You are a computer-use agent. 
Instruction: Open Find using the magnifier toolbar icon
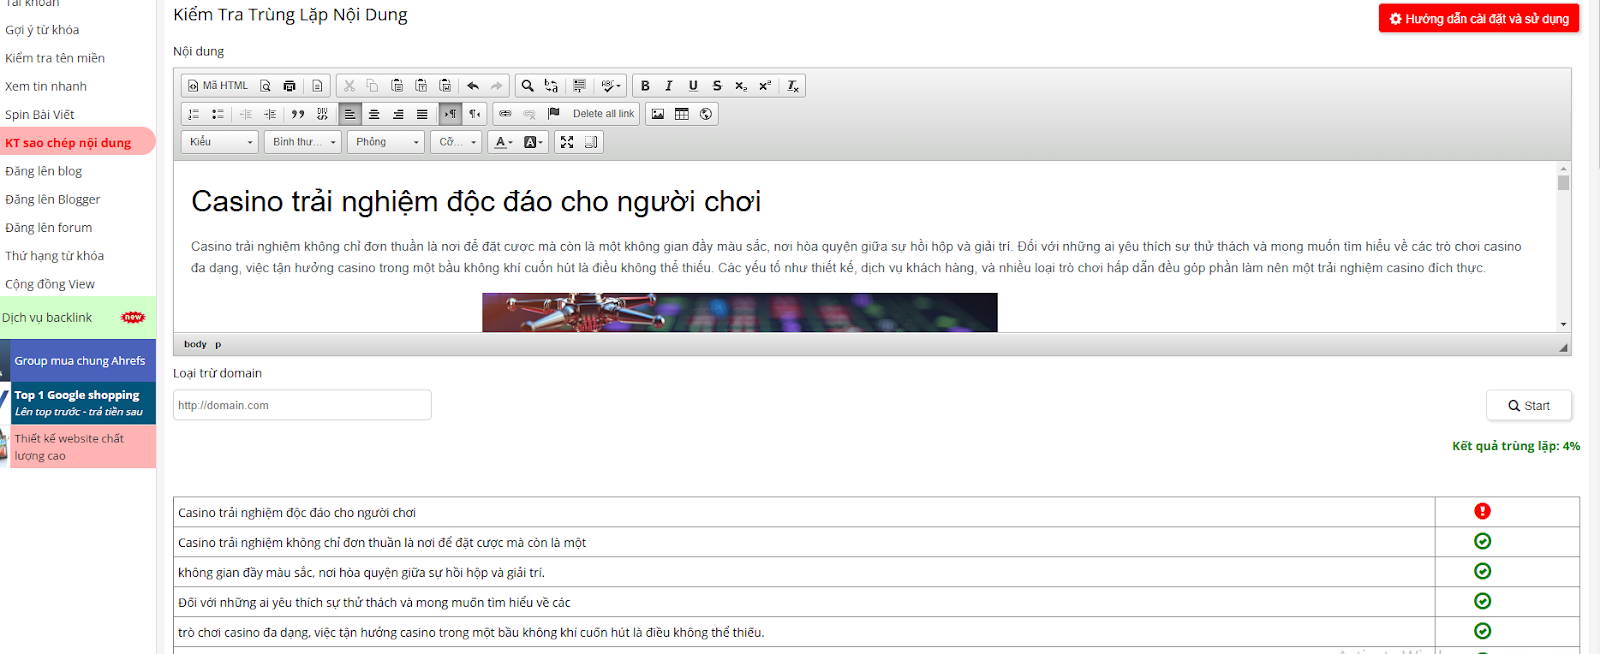pos(527,86)
